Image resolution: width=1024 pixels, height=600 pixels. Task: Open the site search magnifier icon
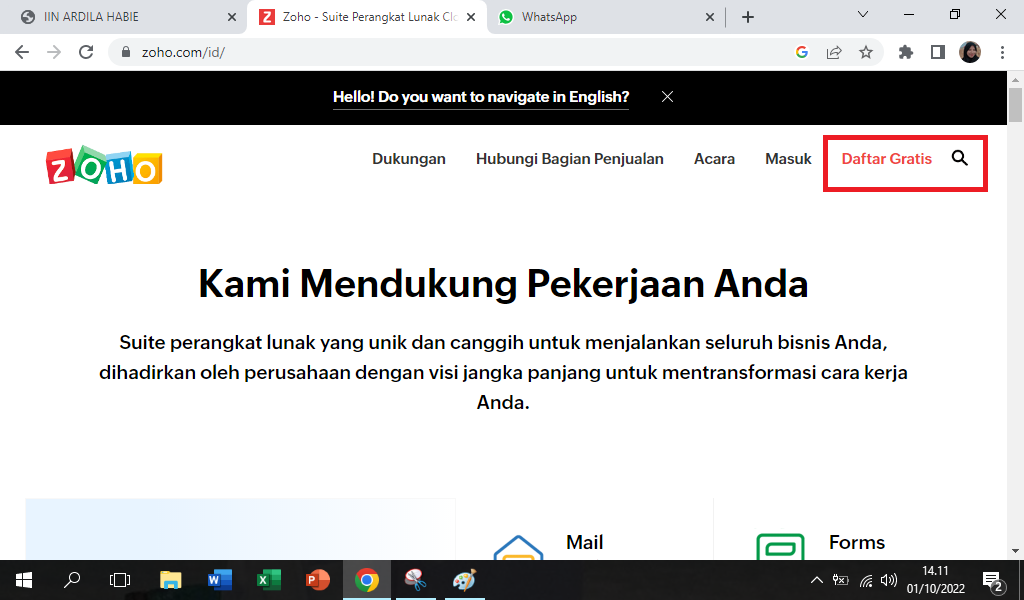point(959,158)
